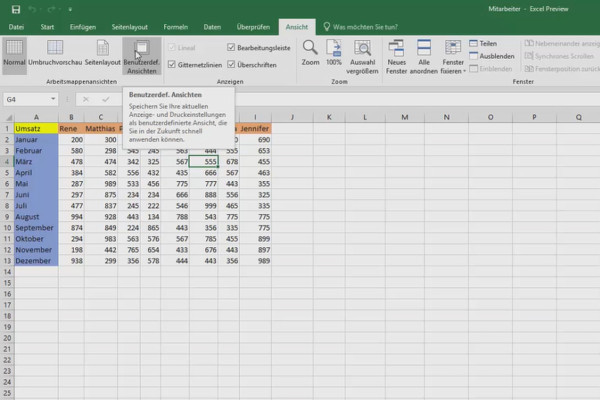
Task: Click the cancel X in formula bar
Action: click(x=86, y=99)
